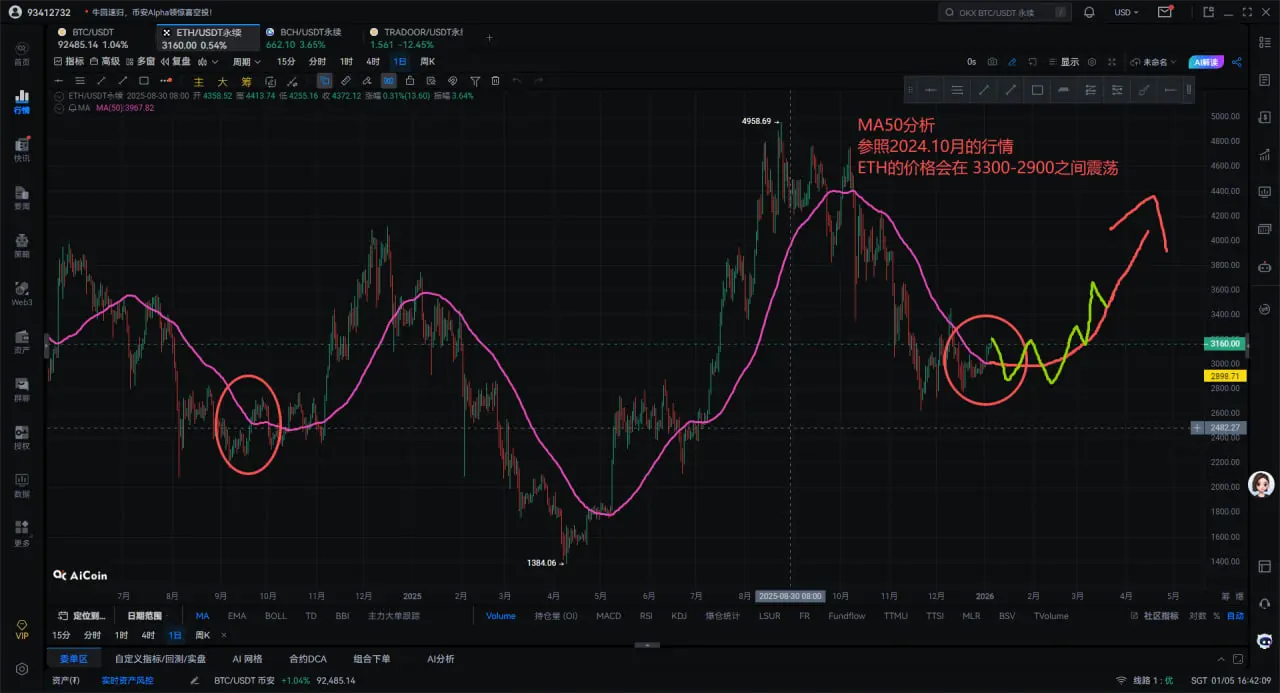Open settings hexagon at the sidebar bottom
The height and width of the screenshot is (693, 1280).
pos(21,668)
